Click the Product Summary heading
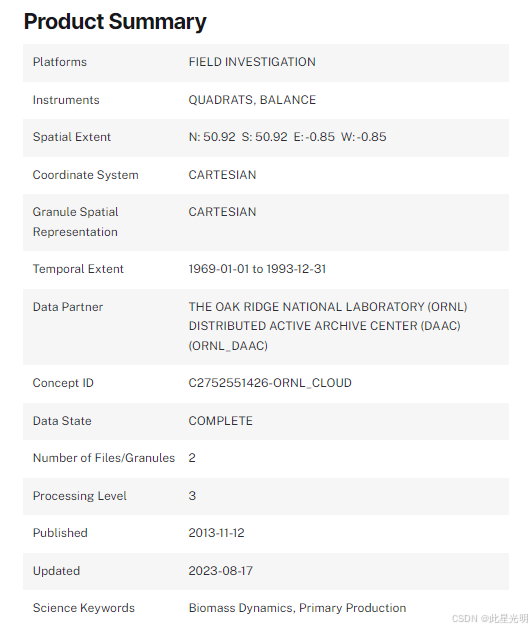 115,21
